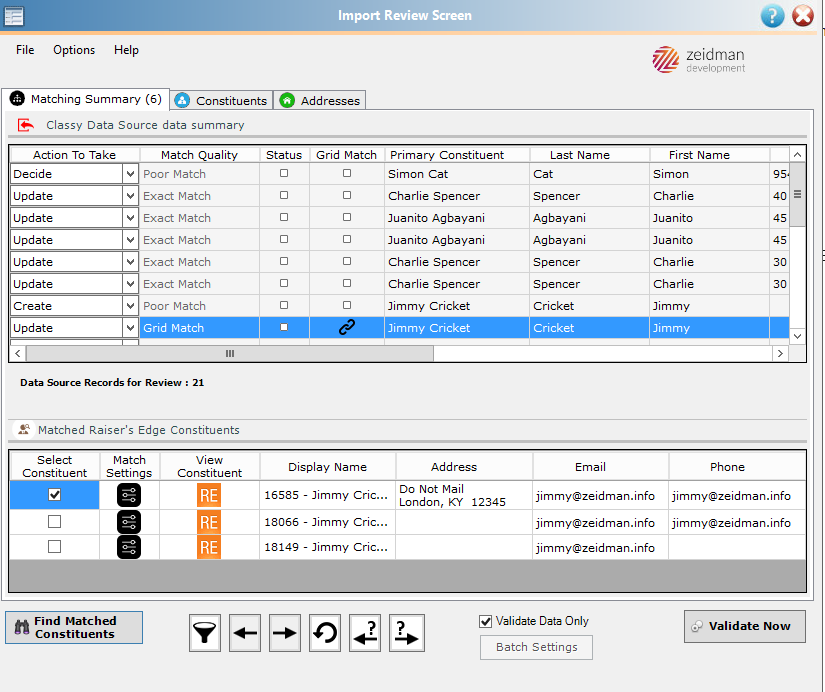
Task: Open the blue help question mark icon
Action: [772, 16]
